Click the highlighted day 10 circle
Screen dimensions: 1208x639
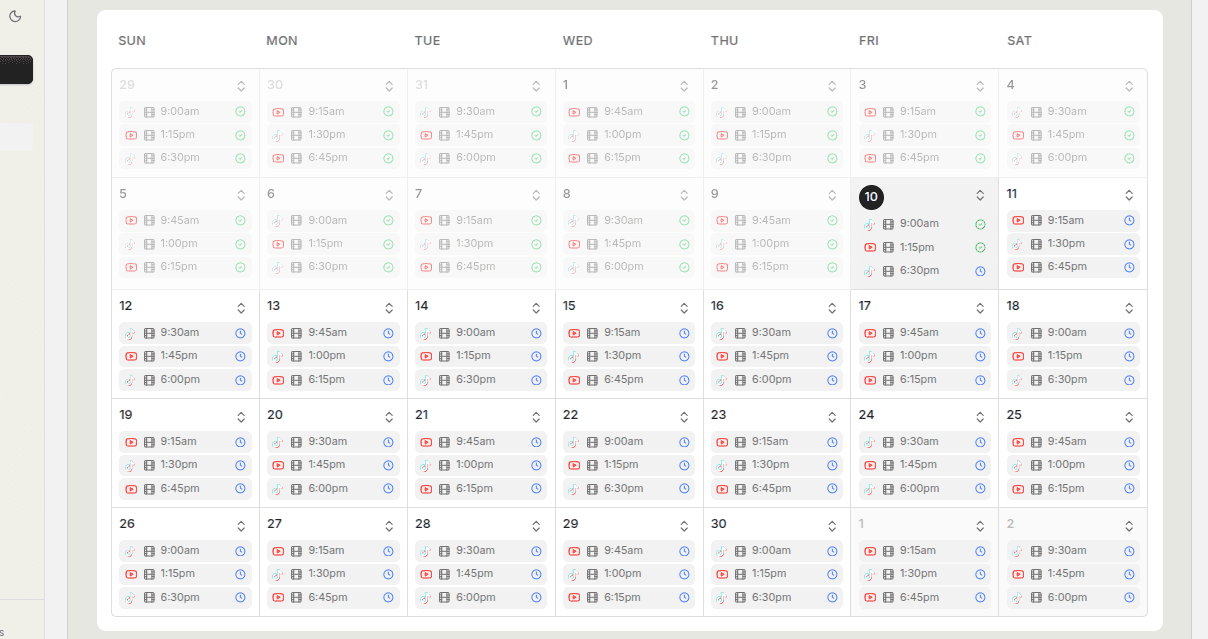[x=871, y=197]
